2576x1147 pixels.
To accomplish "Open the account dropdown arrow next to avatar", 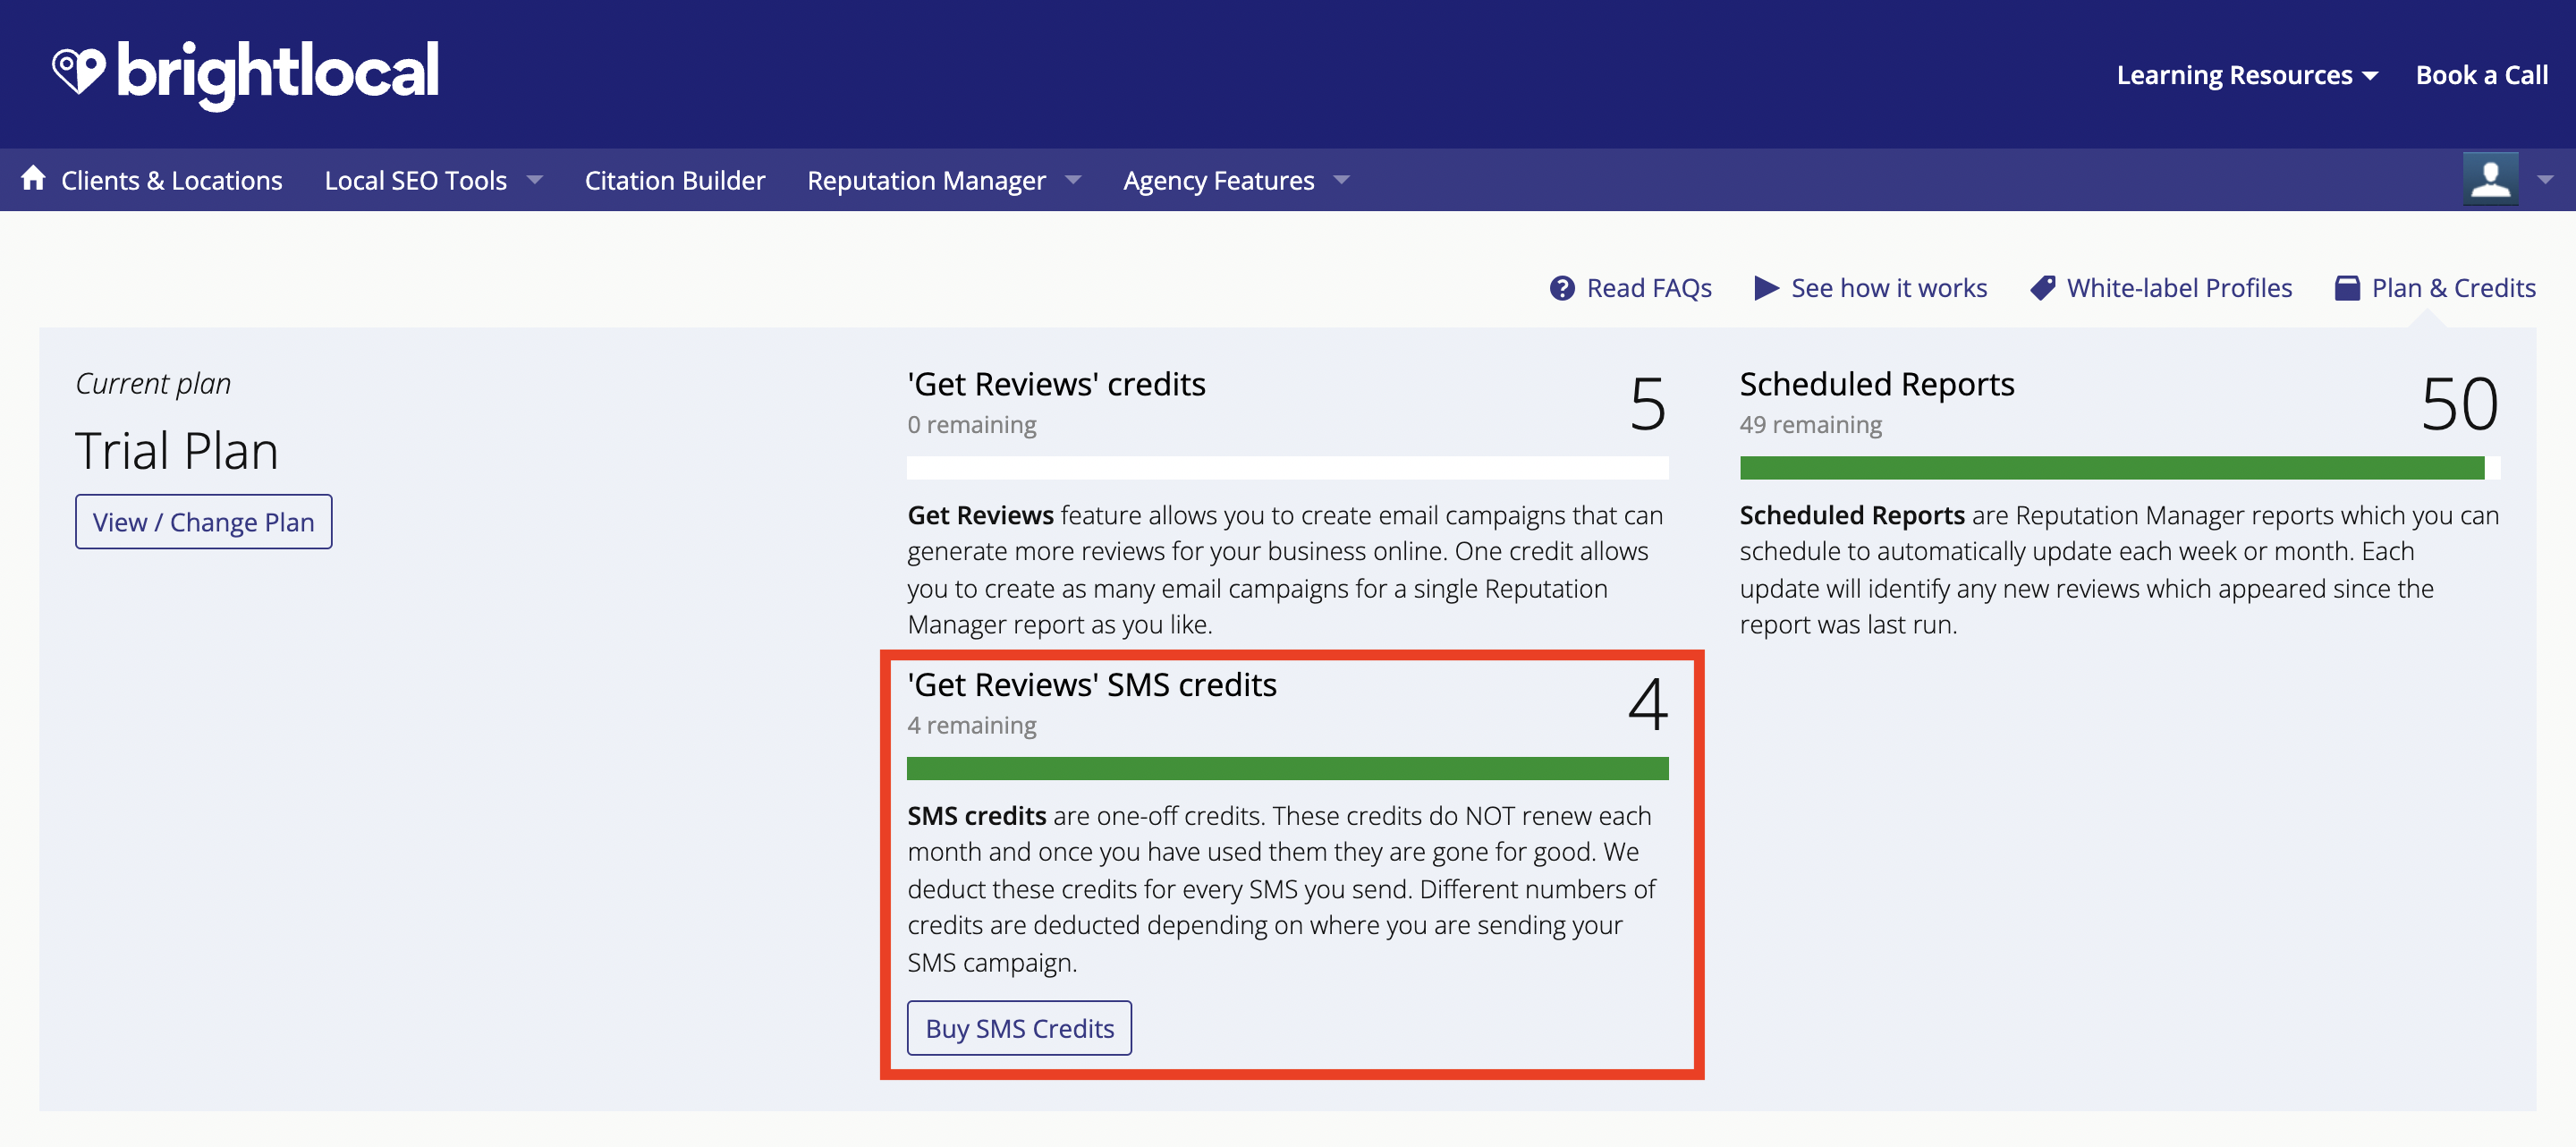I will 2545,180.
